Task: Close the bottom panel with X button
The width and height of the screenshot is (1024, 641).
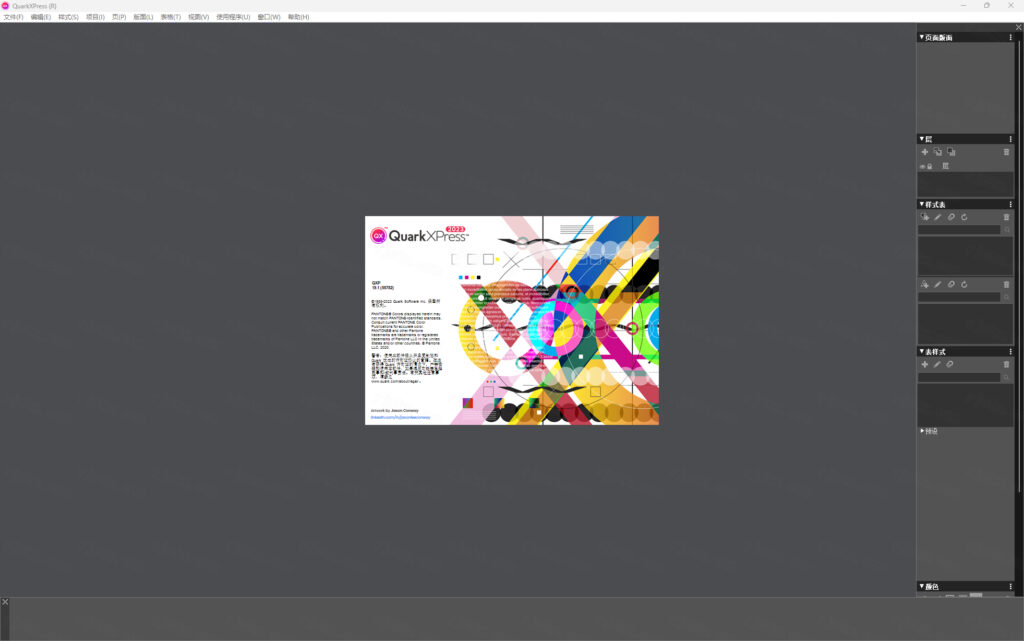Action: (5, 602)
